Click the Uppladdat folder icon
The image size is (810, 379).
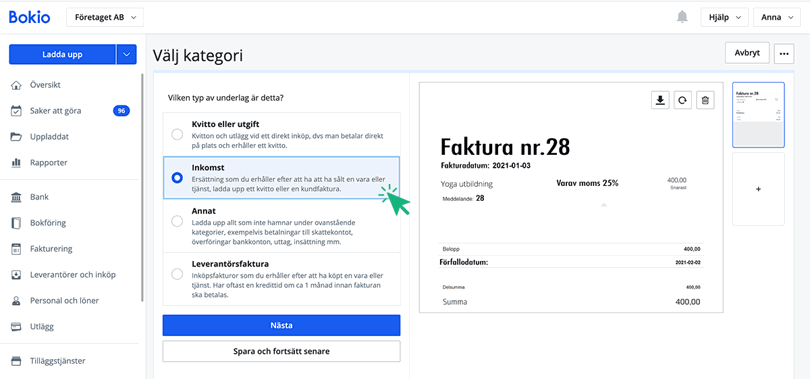(x=16, y=137)
